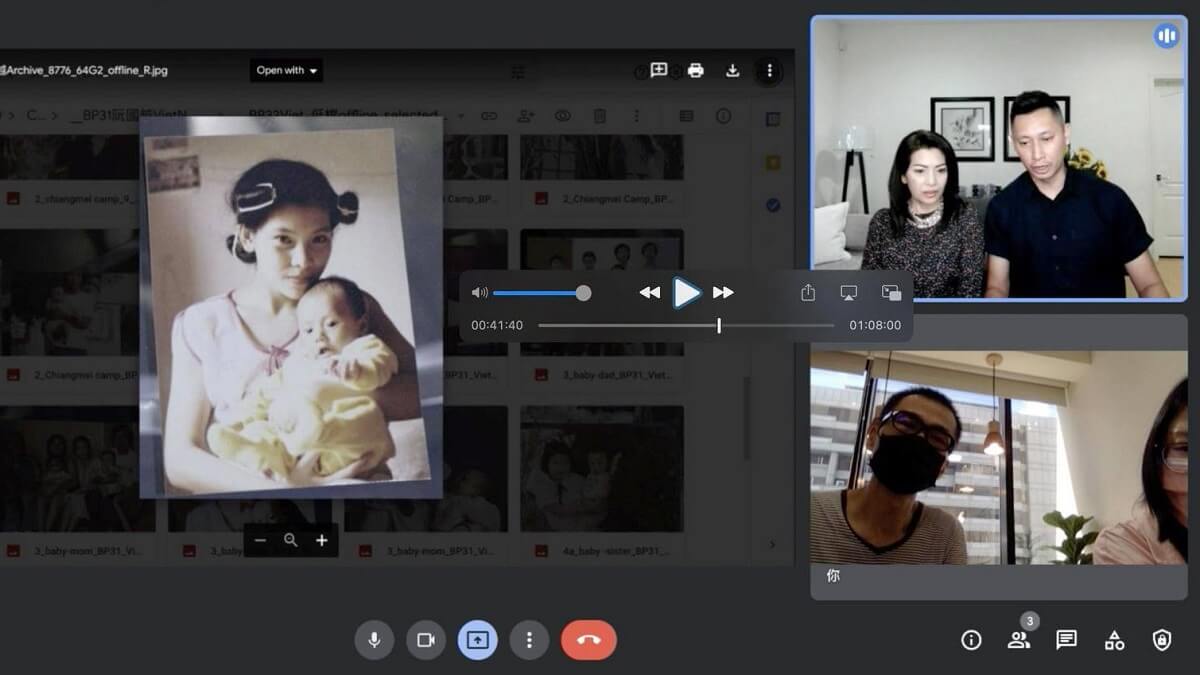Adjust the volume slider
This screenshot has height=675, width=1200.
click(542, 293)
